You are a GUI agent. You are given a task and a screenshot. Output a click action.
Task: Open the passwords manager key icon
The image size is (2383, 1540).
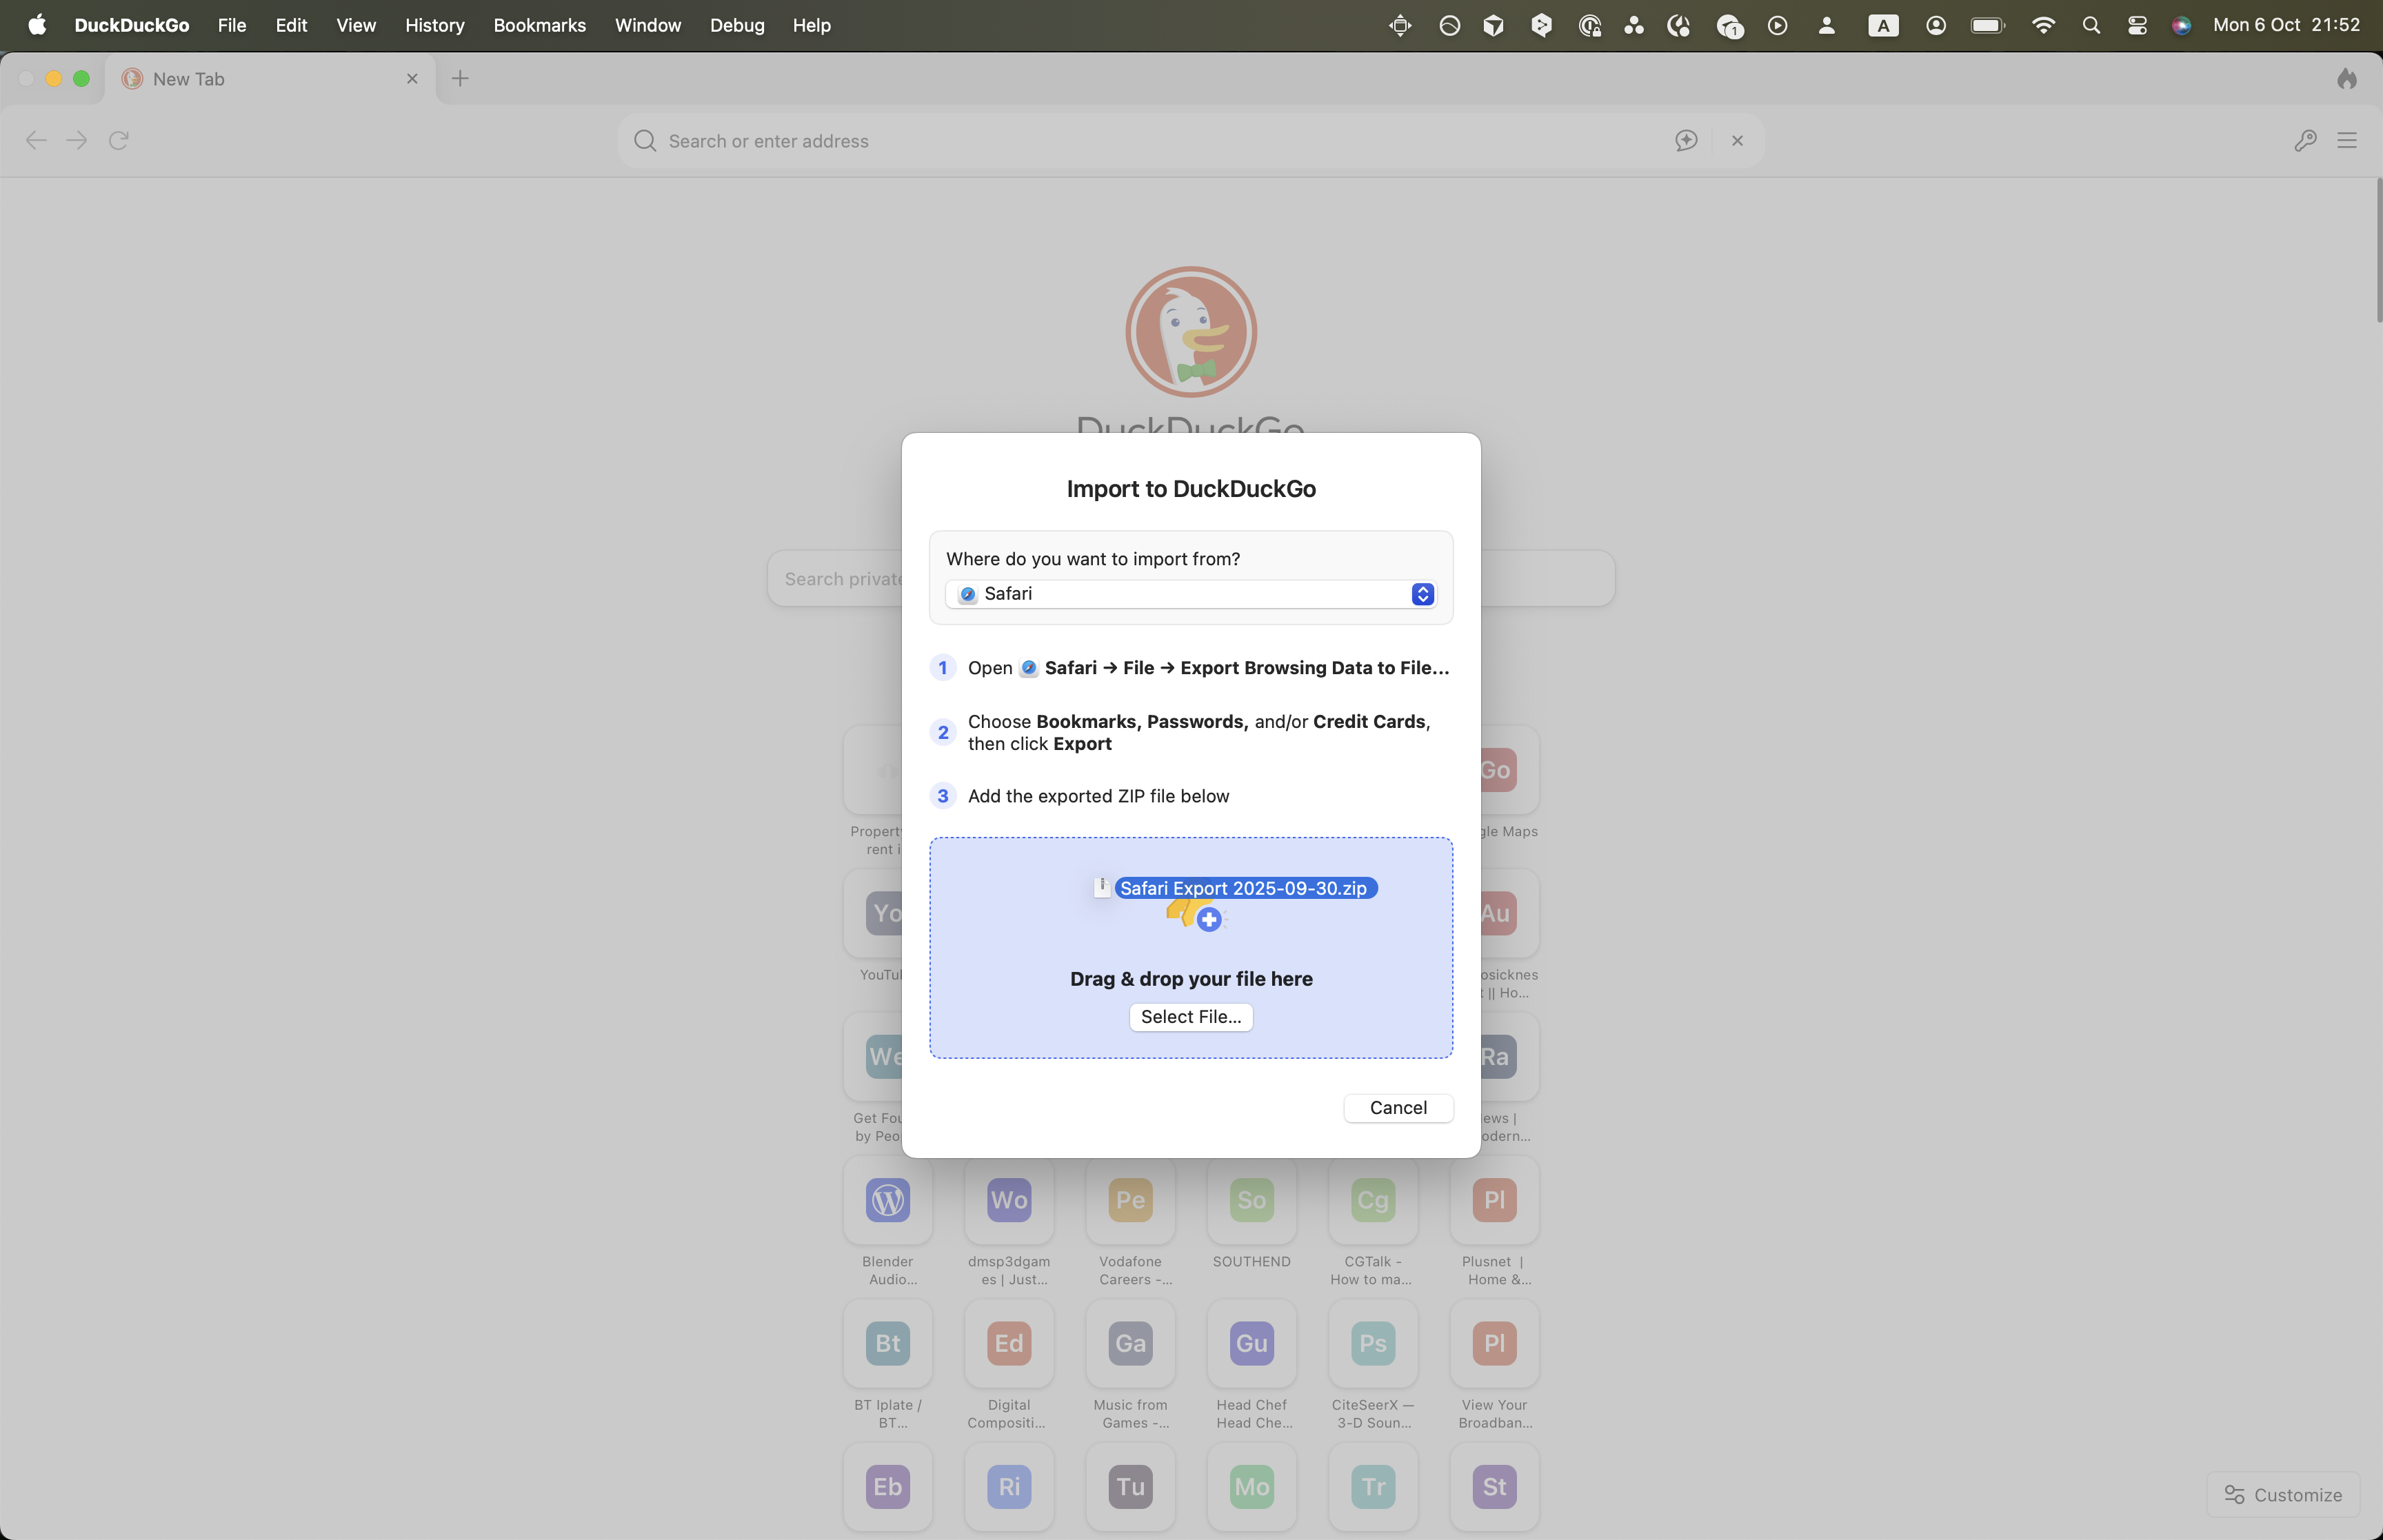tap(2305, 140)
